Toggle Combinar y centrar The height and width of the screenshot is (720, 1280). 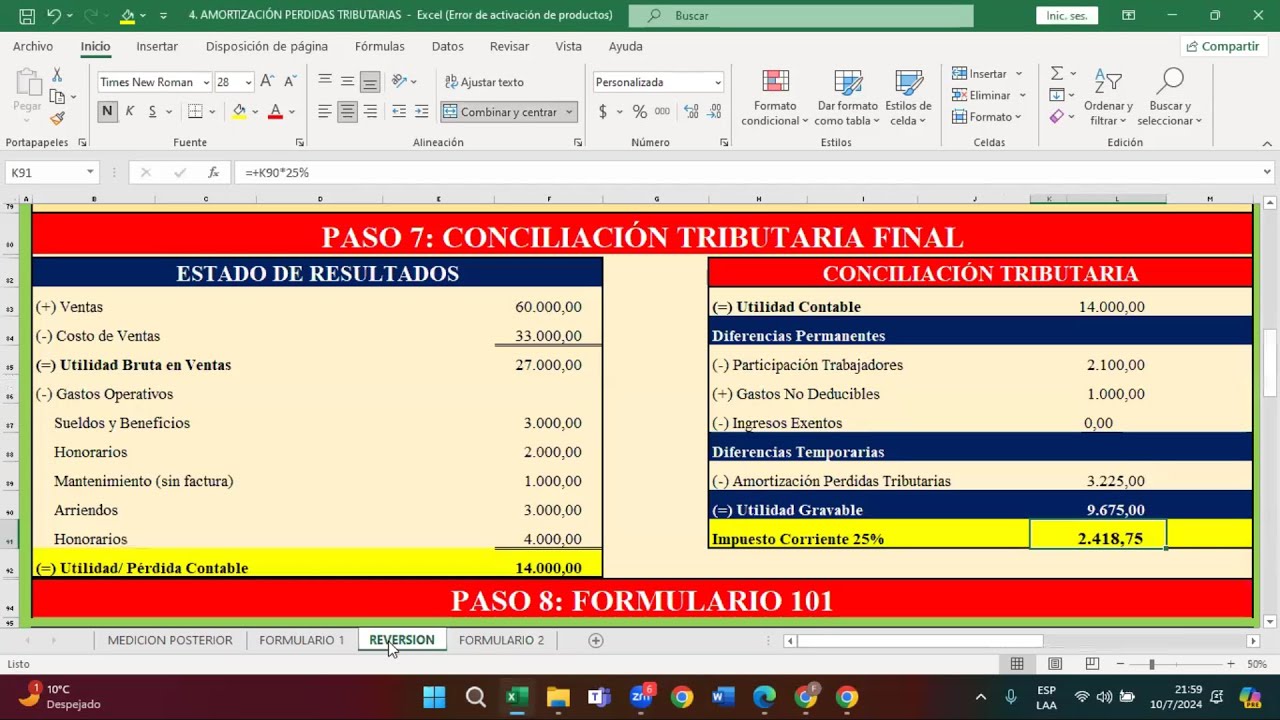[501, 112]
